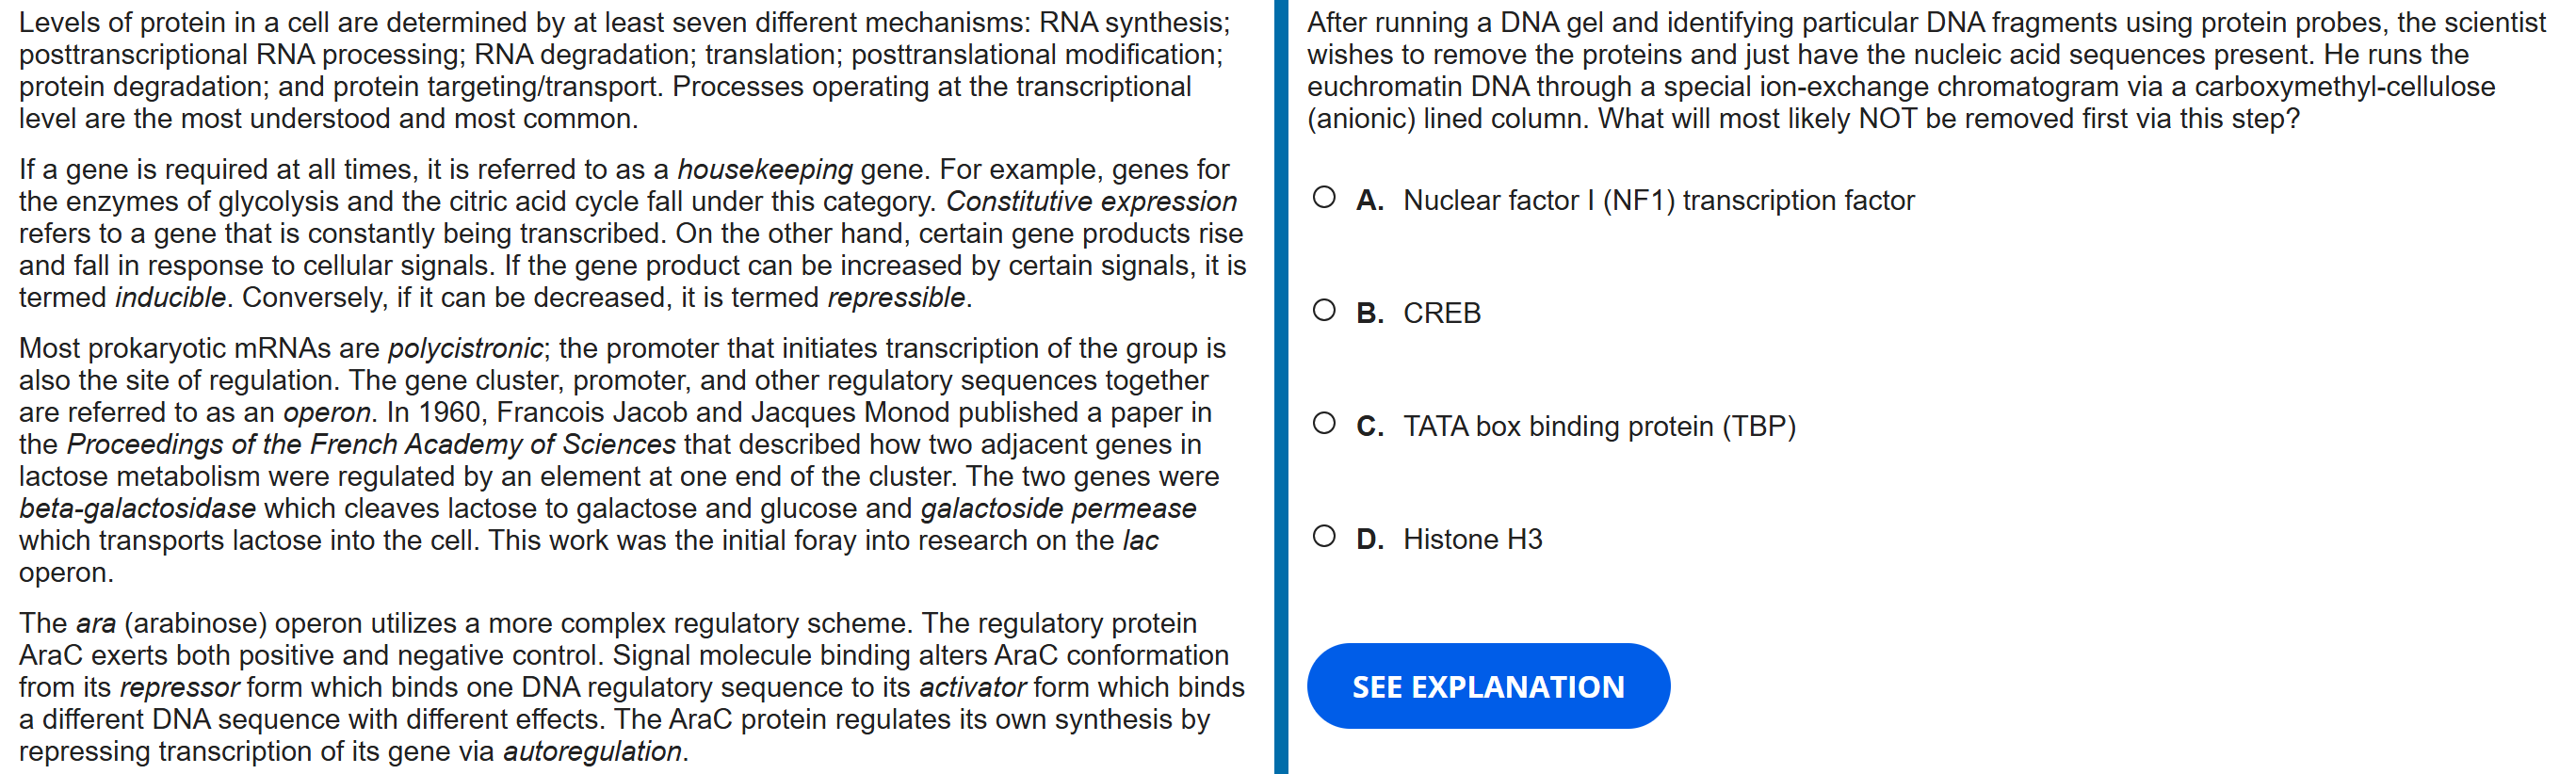The height and width of the screenshot is (774, 2576).
Task: Click the blue vertical divider between panels
Action: pos(1280,387)
